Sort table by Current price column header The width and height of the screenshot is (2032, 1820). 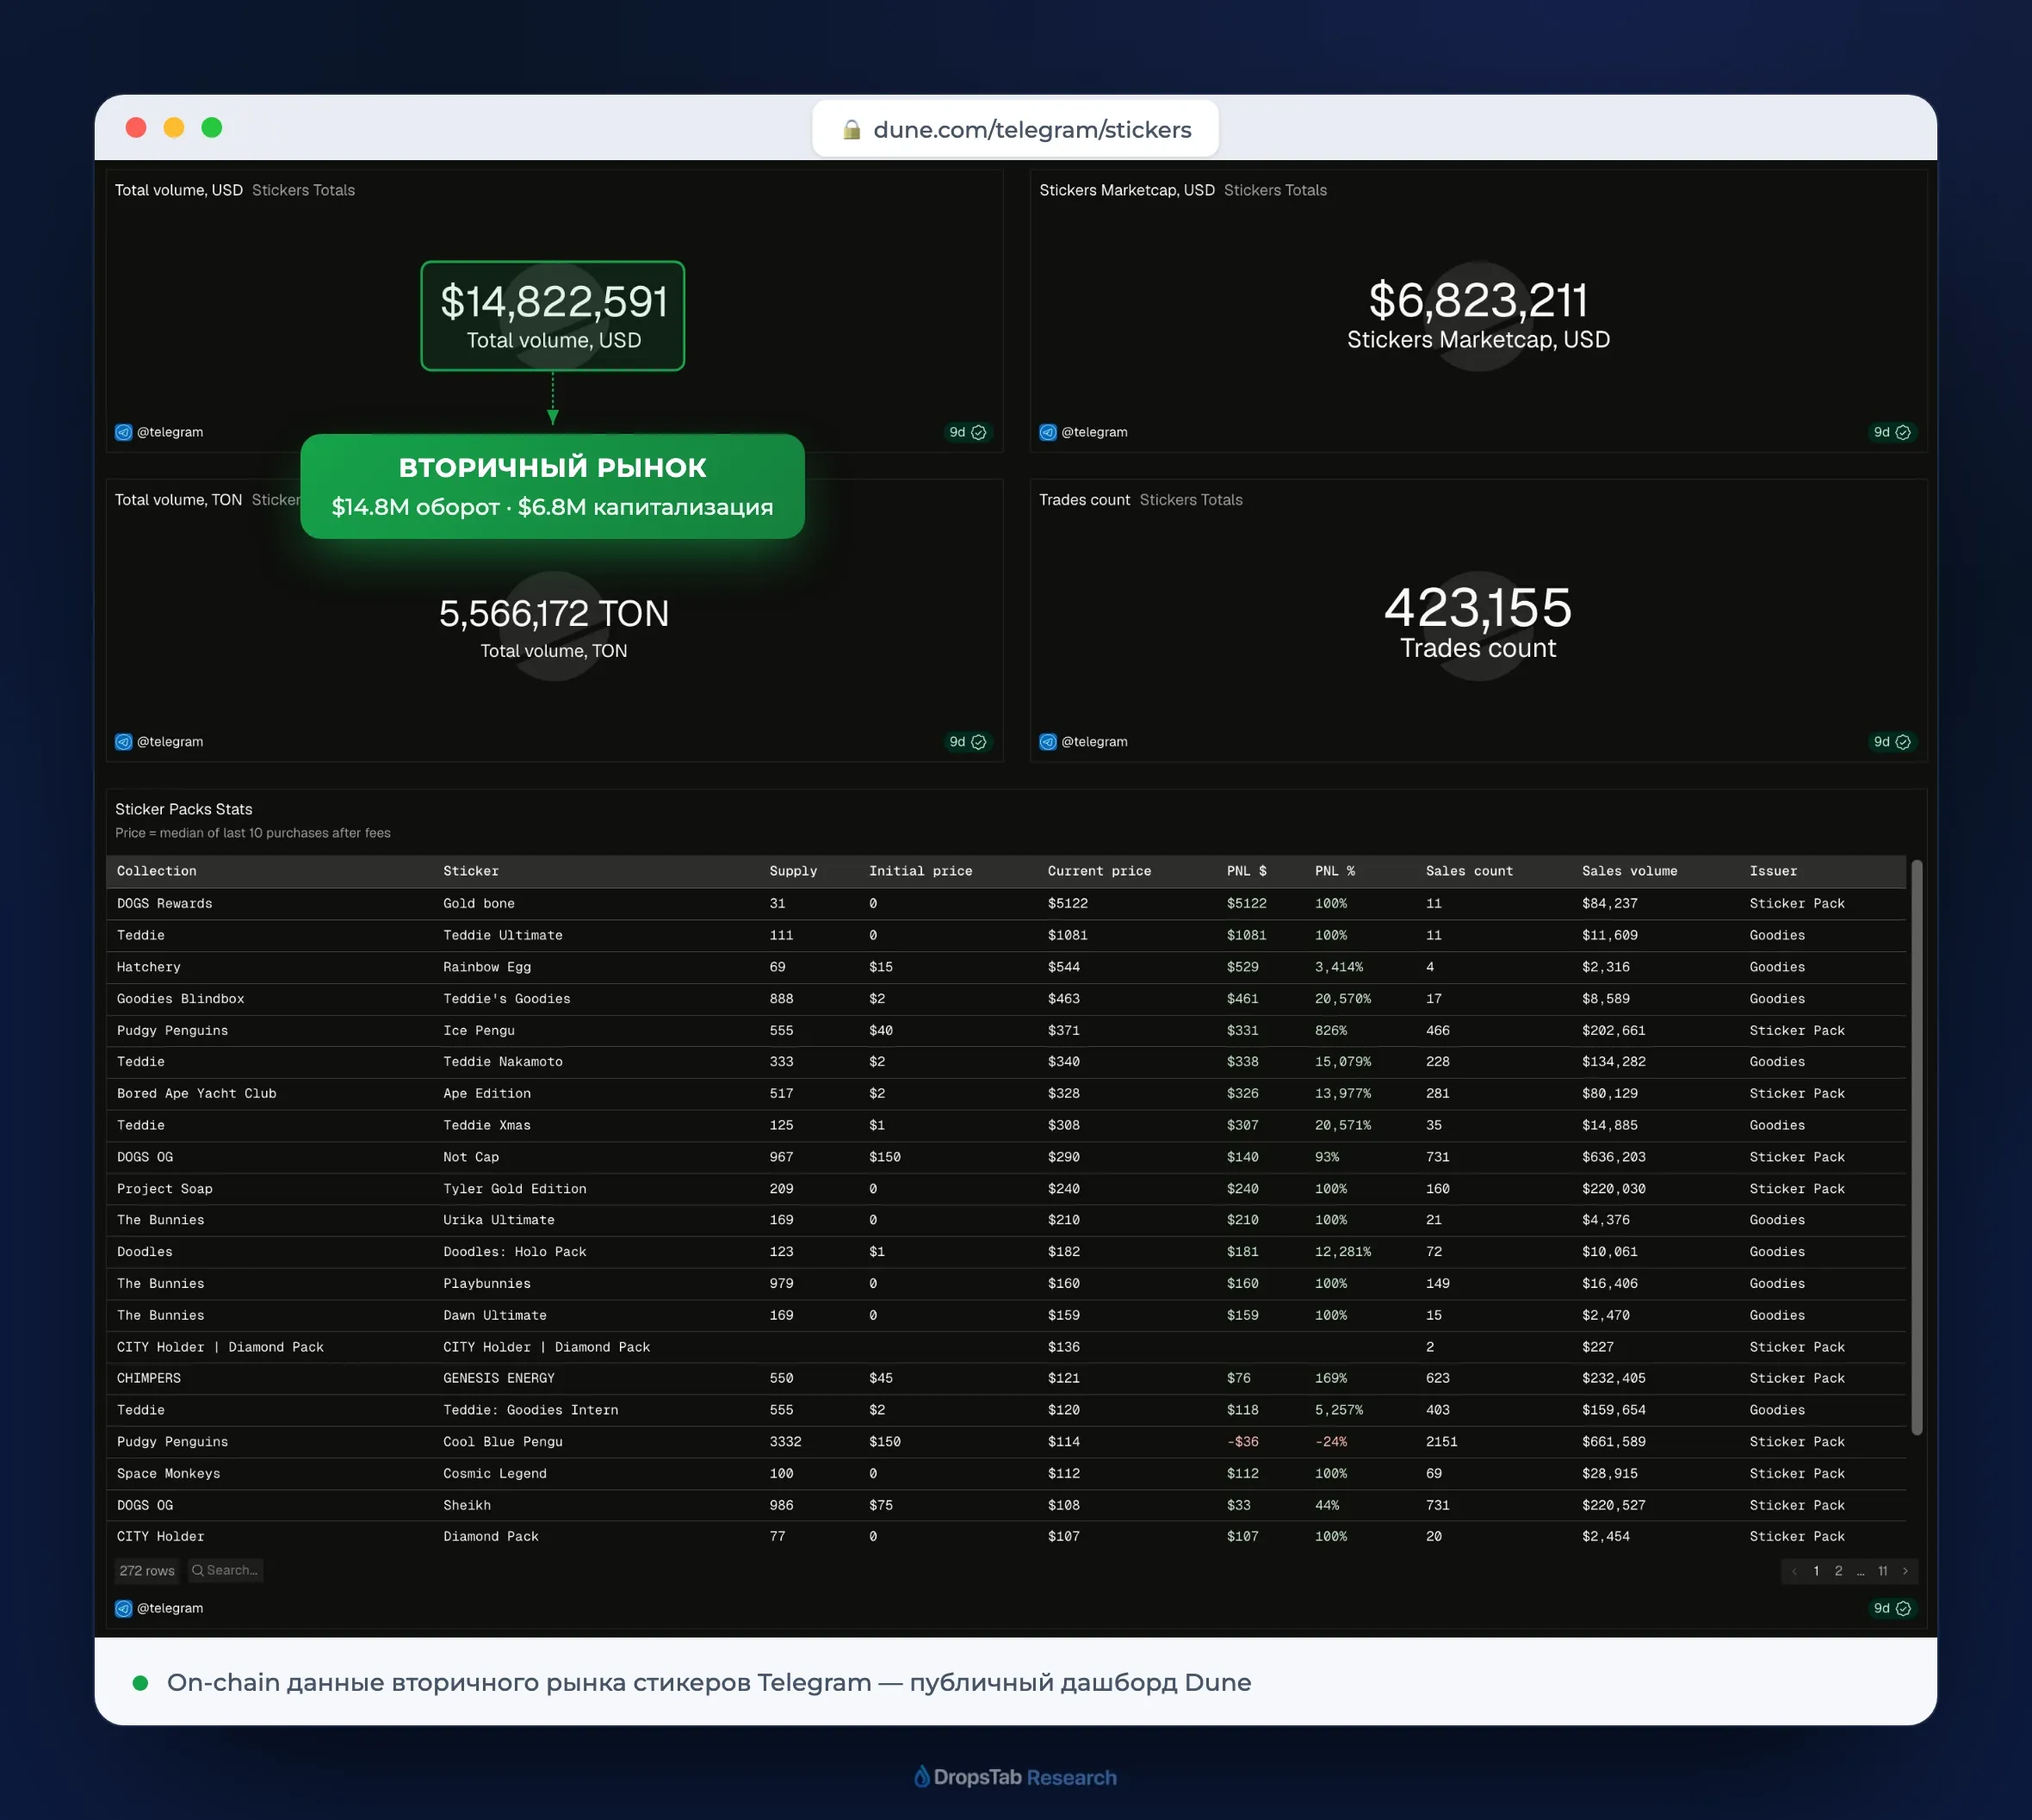coord(1099,871)
